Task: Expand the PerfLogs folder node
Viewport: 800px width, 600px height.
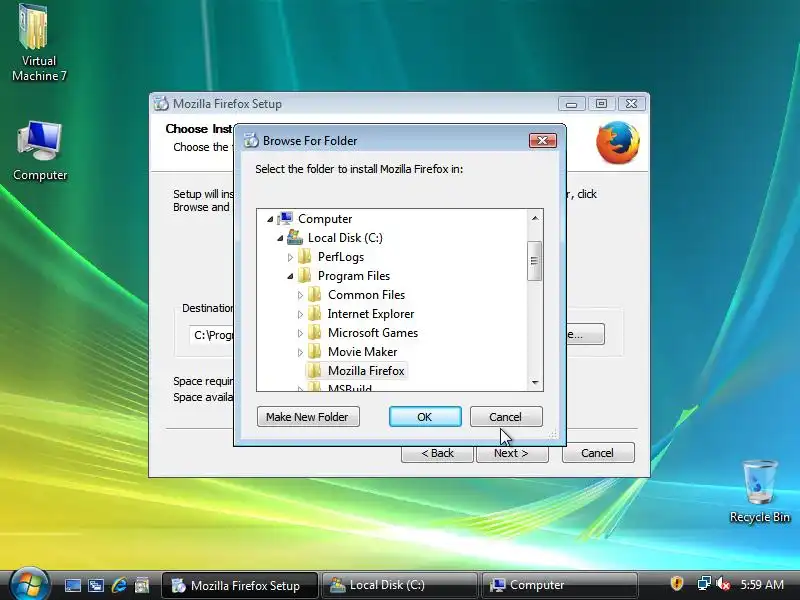Action: point(290,257)
